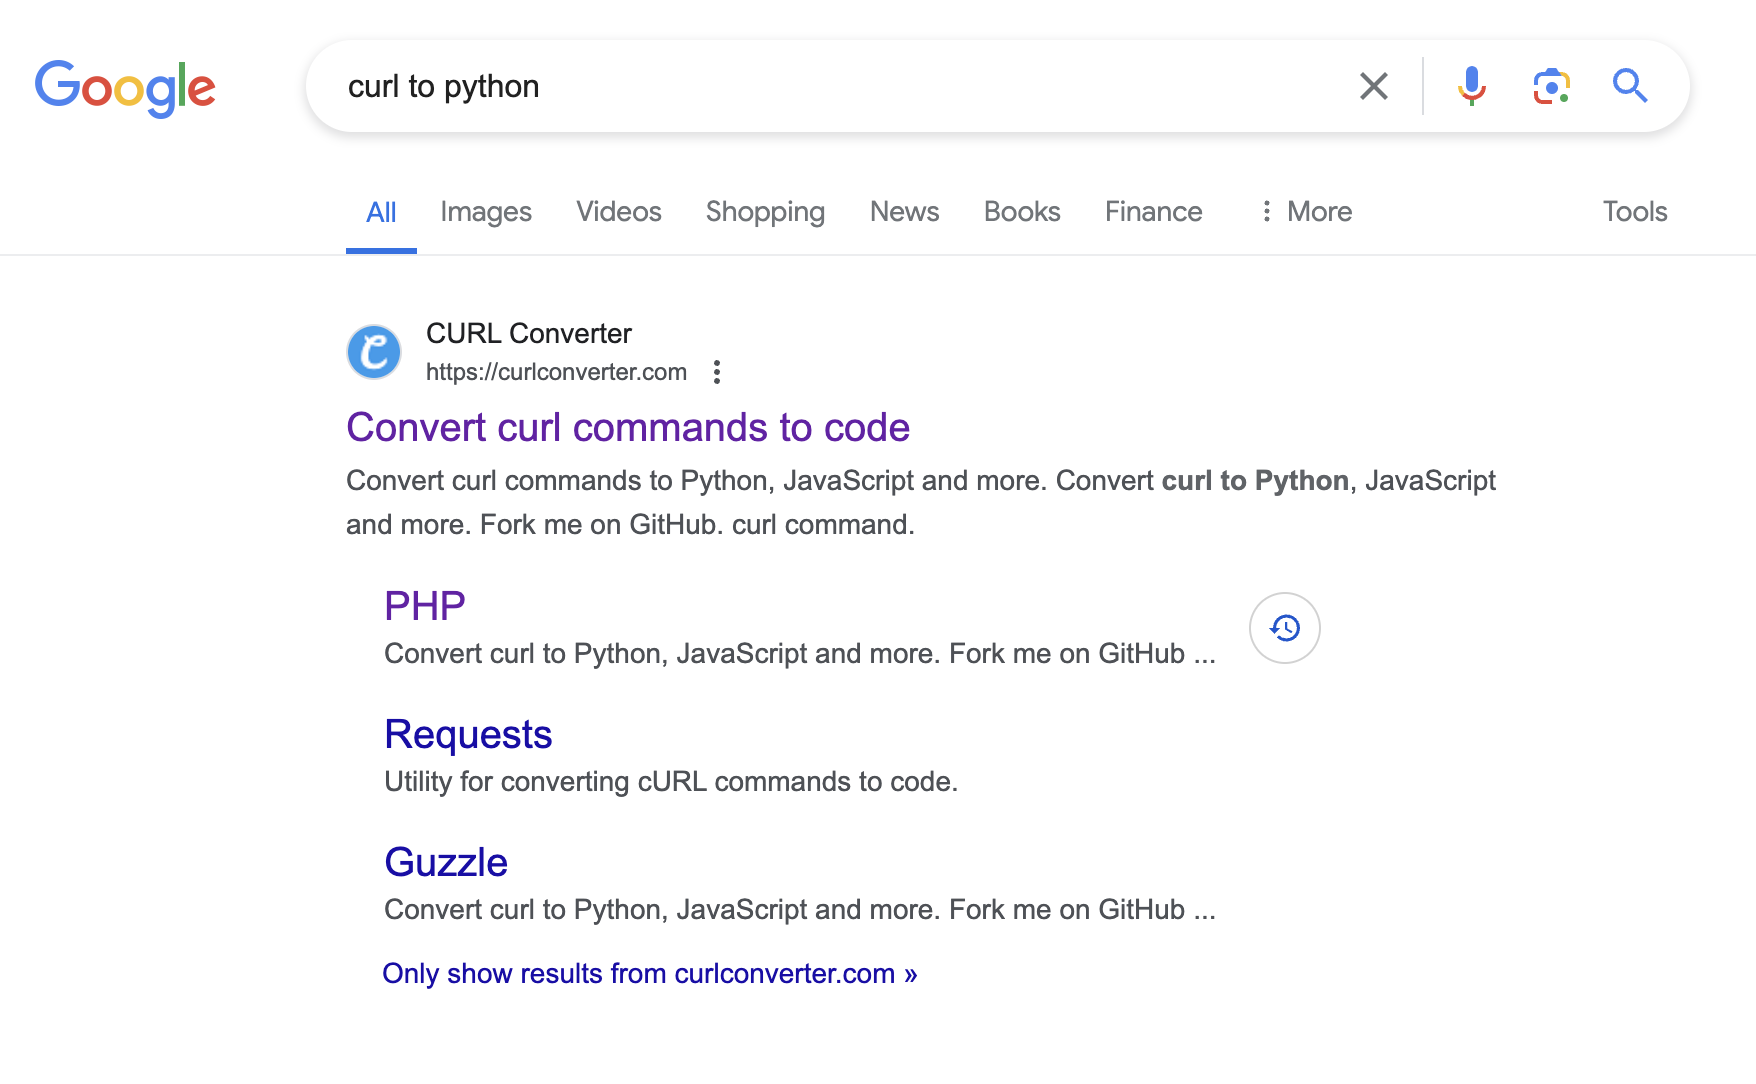This screenshot has width=1756, height=1084.
Task: Open Google Lens image search icon
Action: pos(1551,86)
